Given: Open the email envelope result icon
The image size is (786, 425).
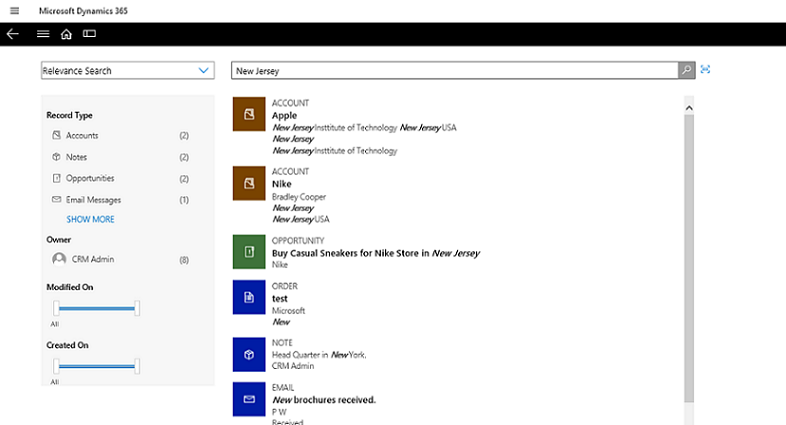Looking at the screenshot, I should (249, 399).
